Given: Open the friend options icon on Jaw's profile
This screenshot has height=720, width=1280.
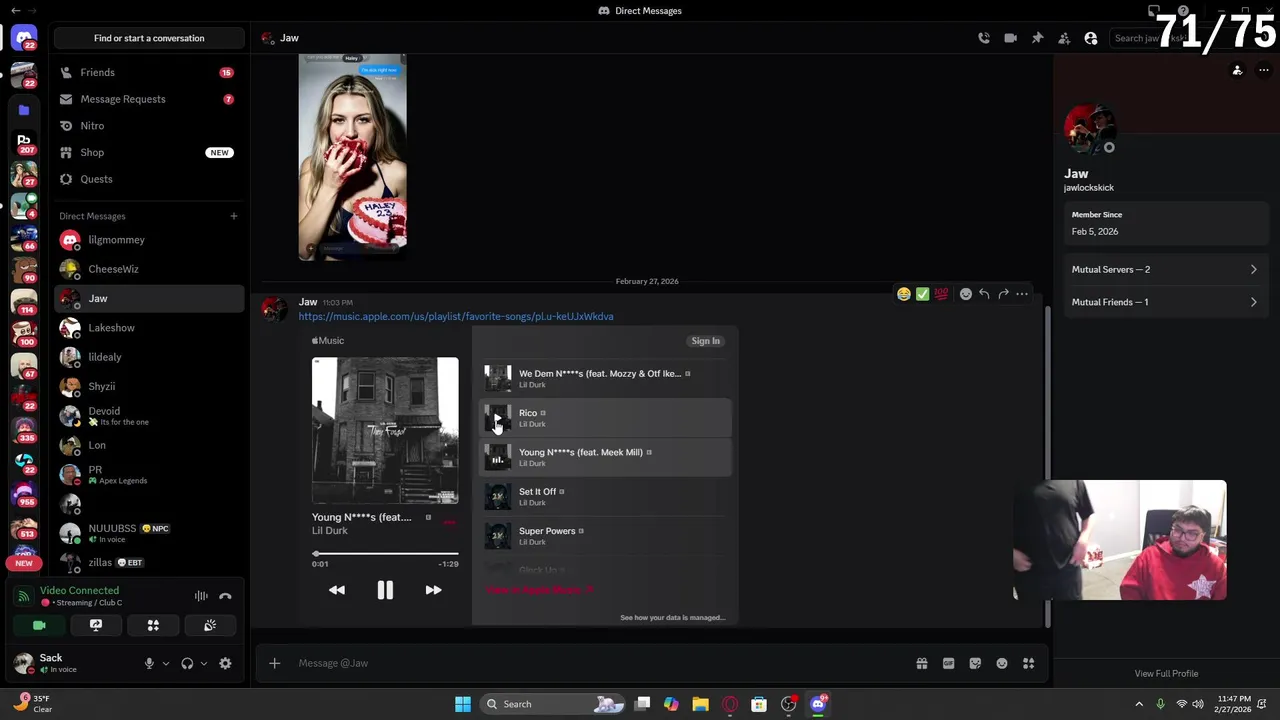Looking at the screenshot, I should coord(1237,70).
